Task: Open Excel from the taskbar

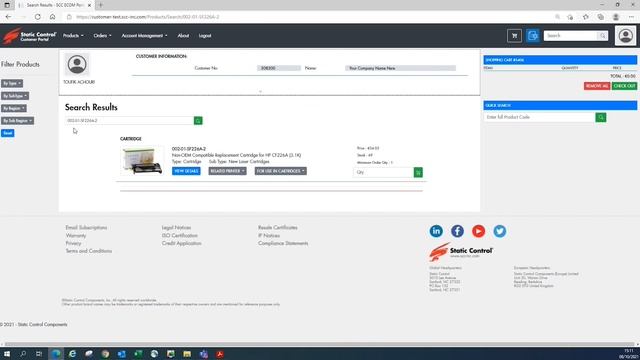Action: pyautogui.click(x=138, y=354)
